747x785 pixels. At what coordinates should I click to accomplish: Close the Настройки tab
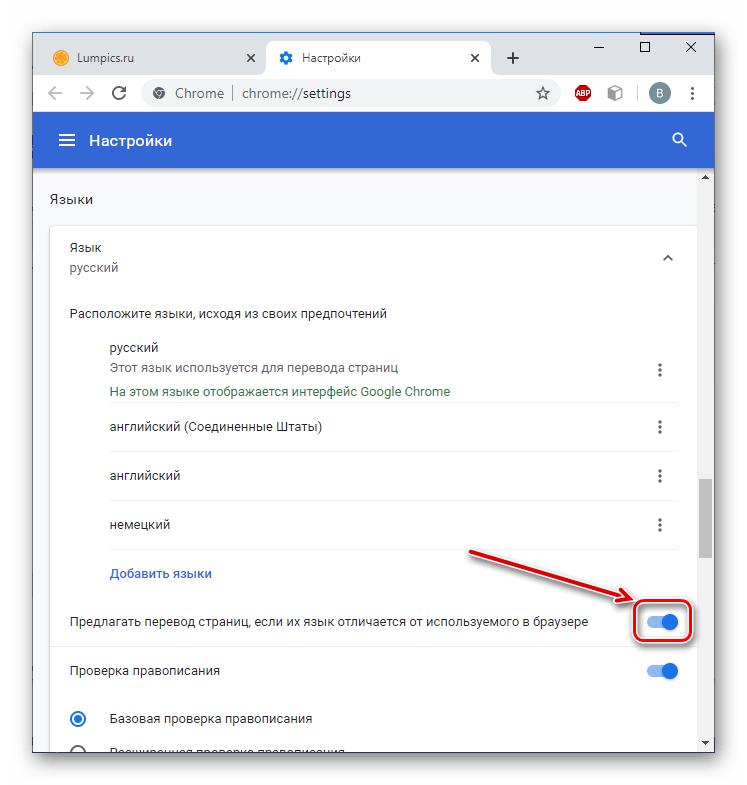(x=475, y=58)
